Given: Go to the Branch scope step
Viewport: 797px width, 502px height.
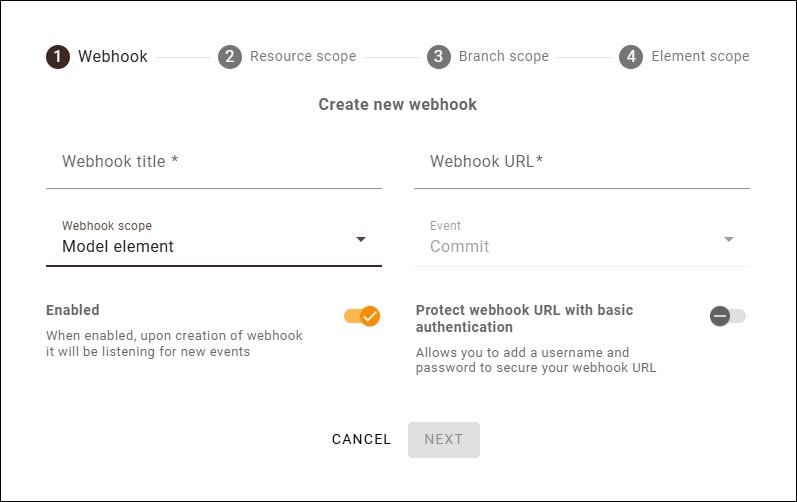Looking at the screenshot, I should click(503, 56).
